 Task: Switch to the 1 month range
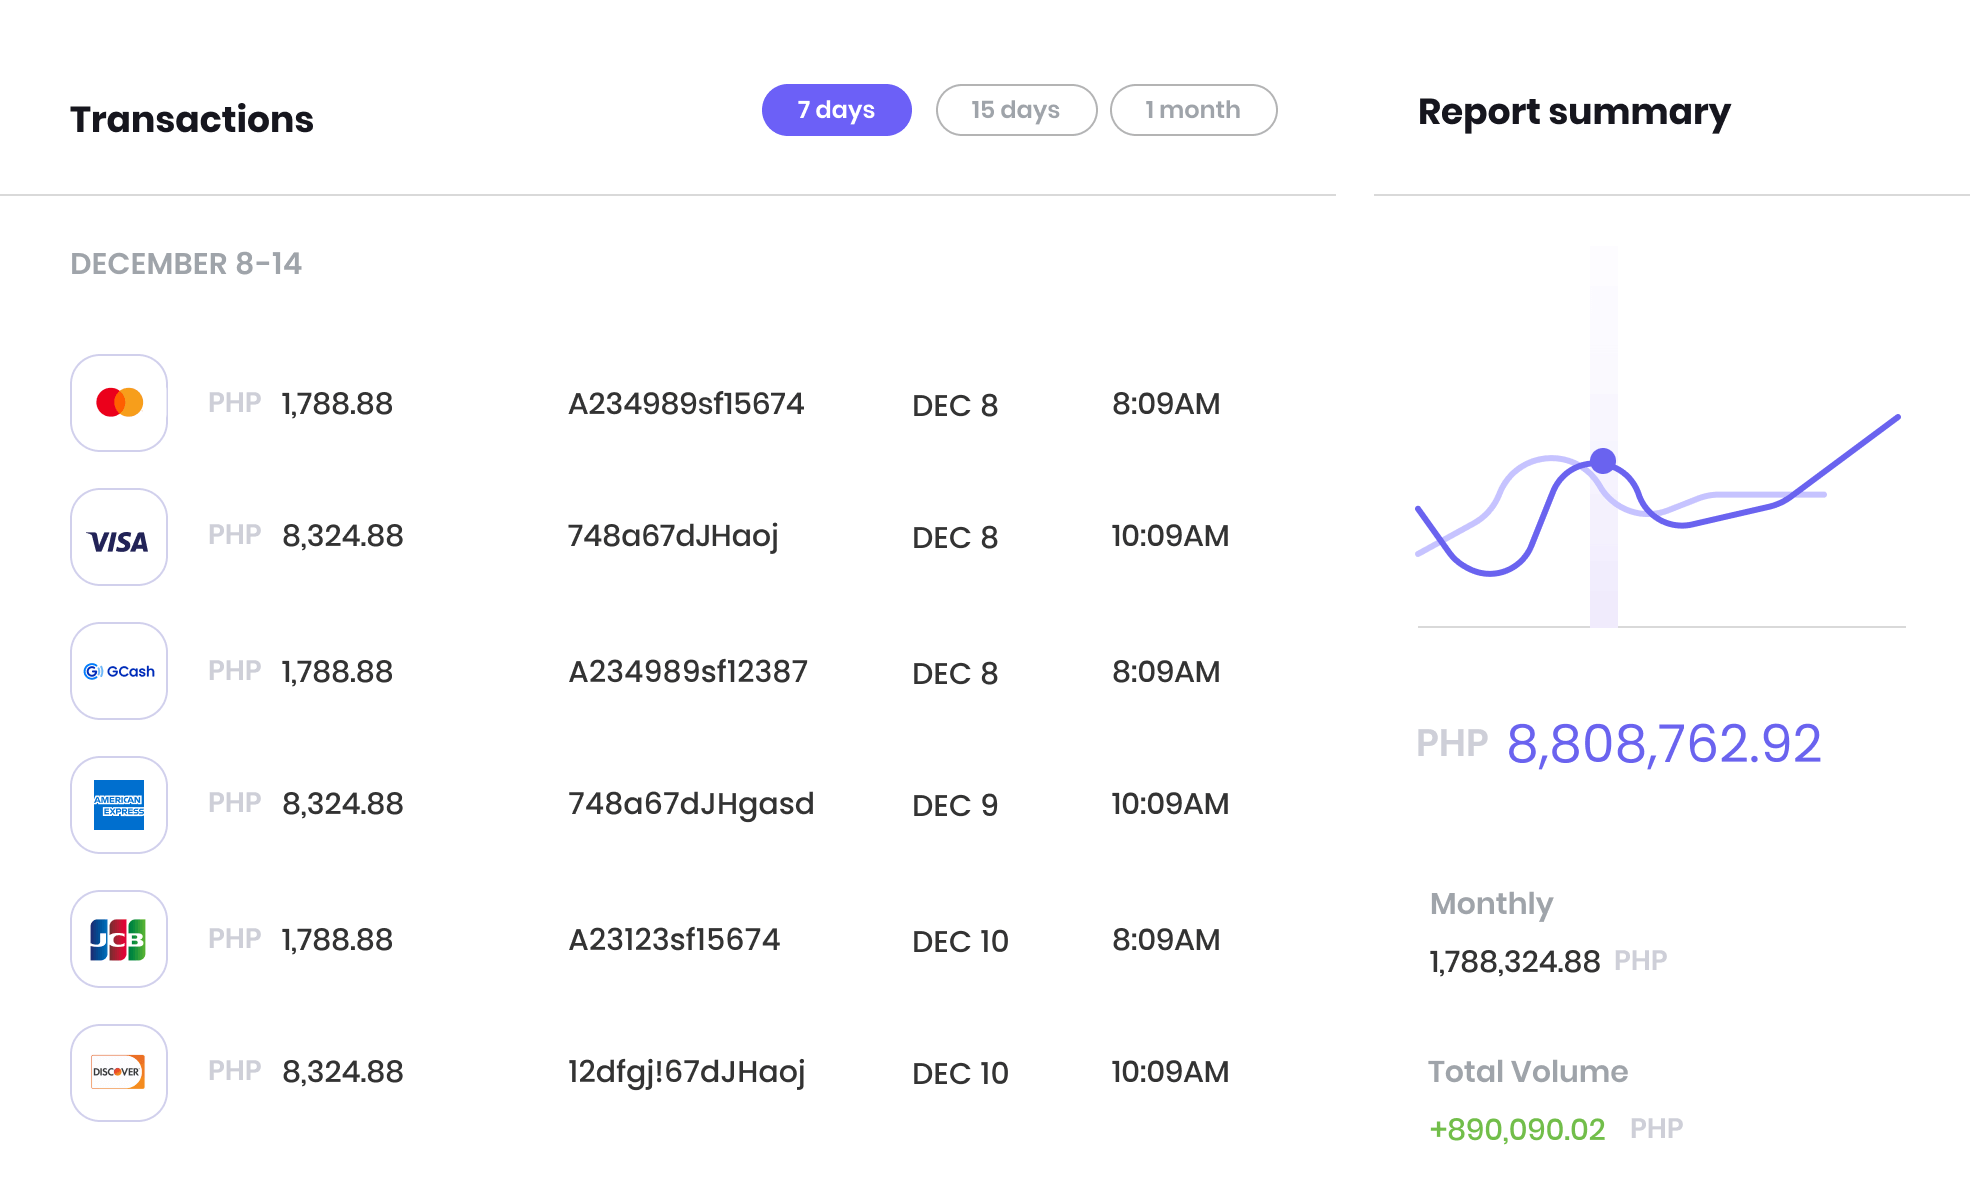pos(1192,110)
